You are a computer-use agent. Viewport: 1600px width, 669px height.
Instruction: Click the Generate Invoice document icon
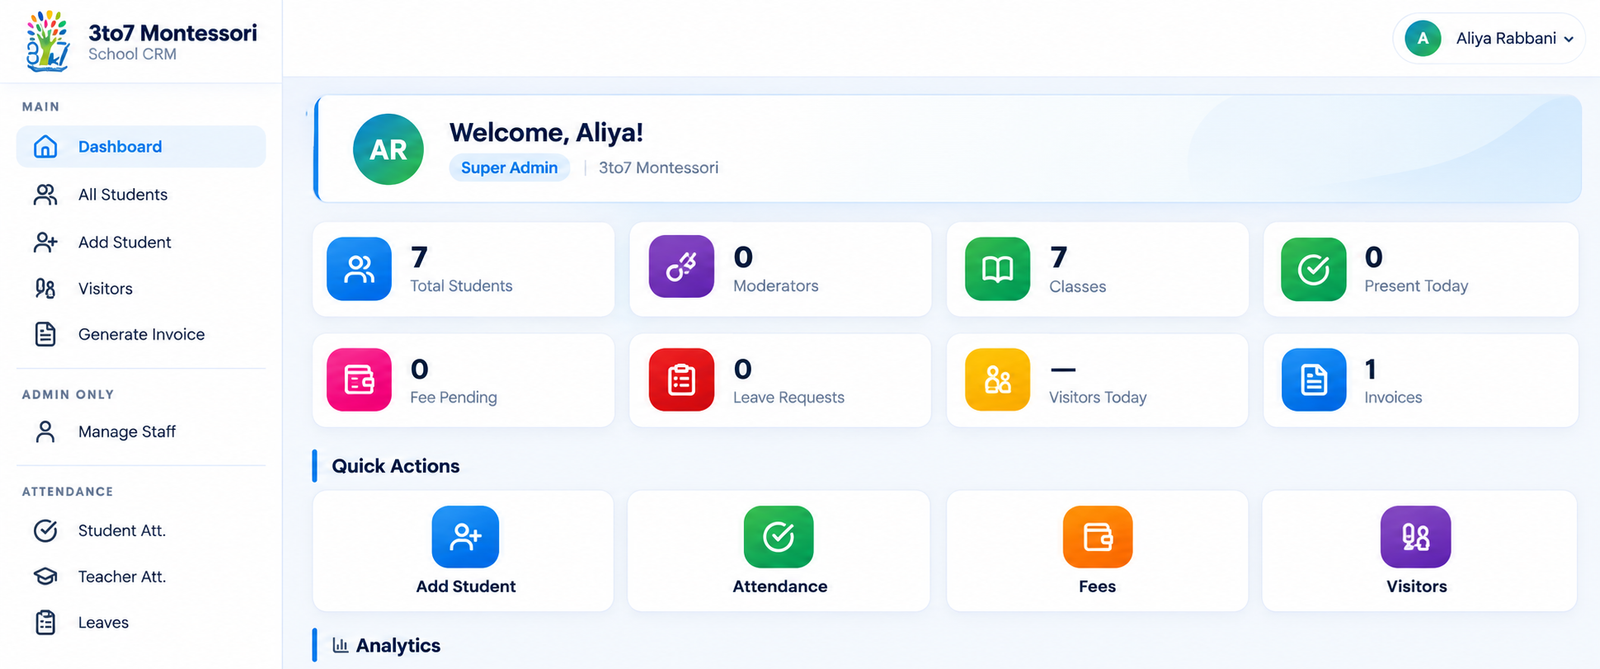click(x=45, y=334)
